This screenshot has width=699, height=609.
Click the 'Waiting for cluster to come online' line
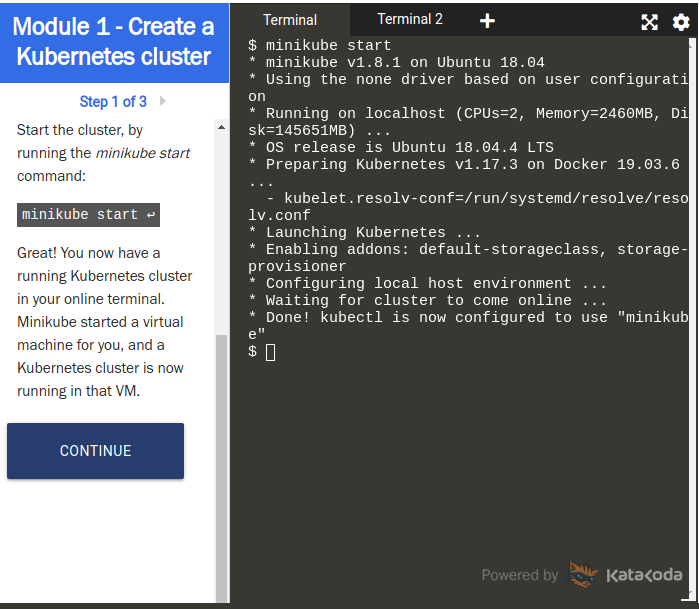point(427,300)
